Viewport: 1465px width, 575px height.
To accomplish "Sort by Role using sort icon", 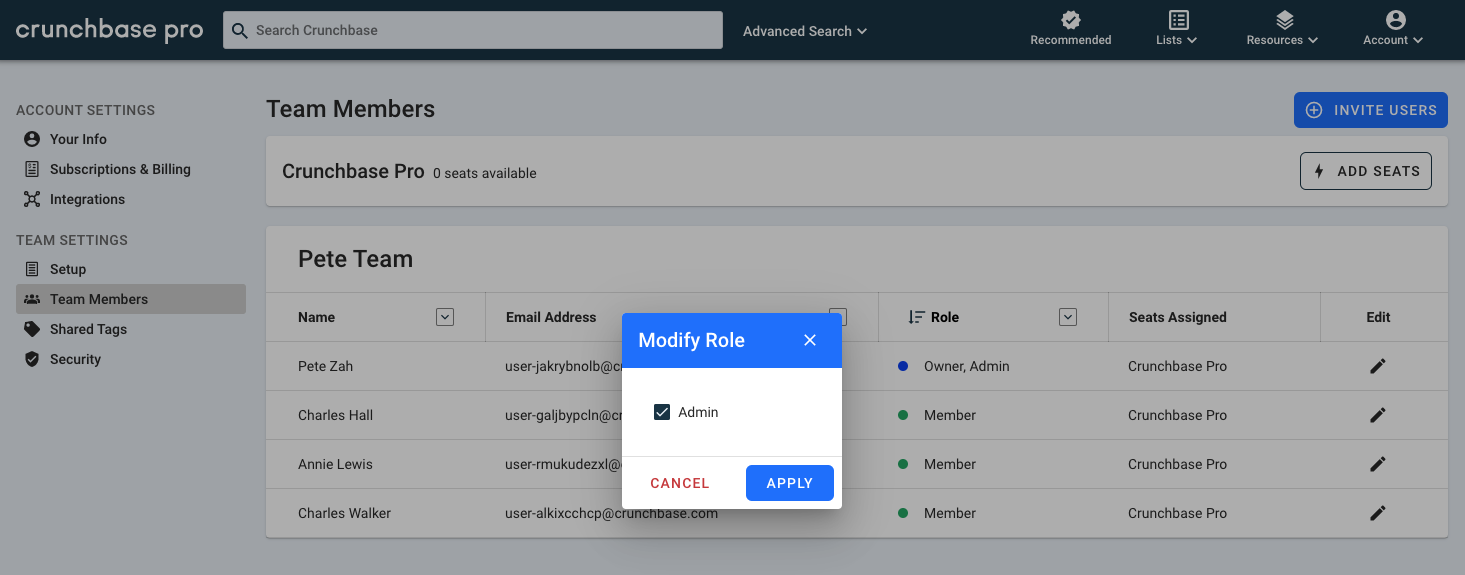I will 916,317.
